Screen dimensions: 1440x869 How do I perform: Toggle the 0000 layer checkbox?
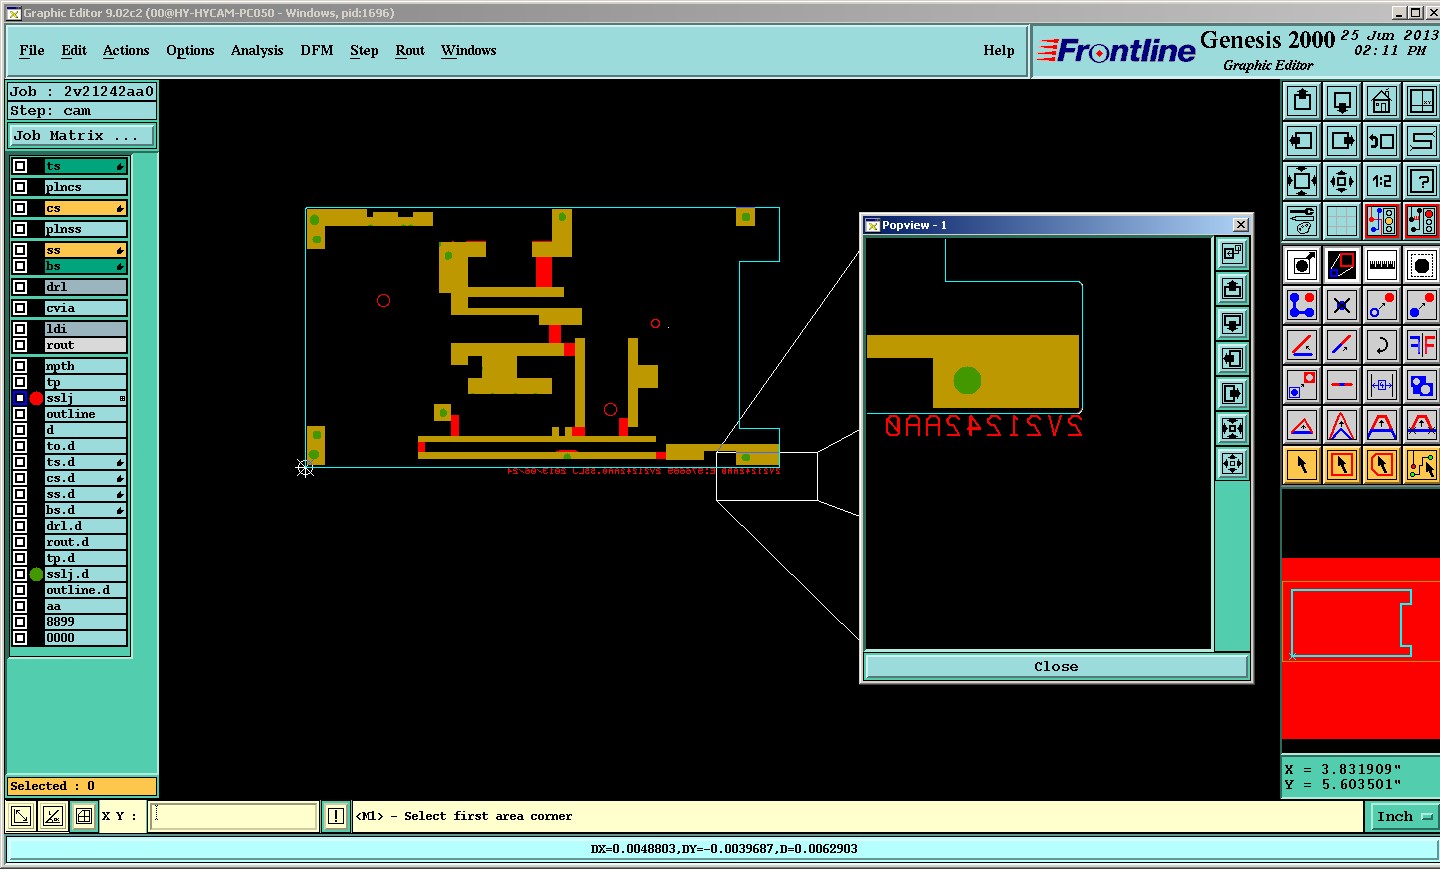tap(20, 638)
